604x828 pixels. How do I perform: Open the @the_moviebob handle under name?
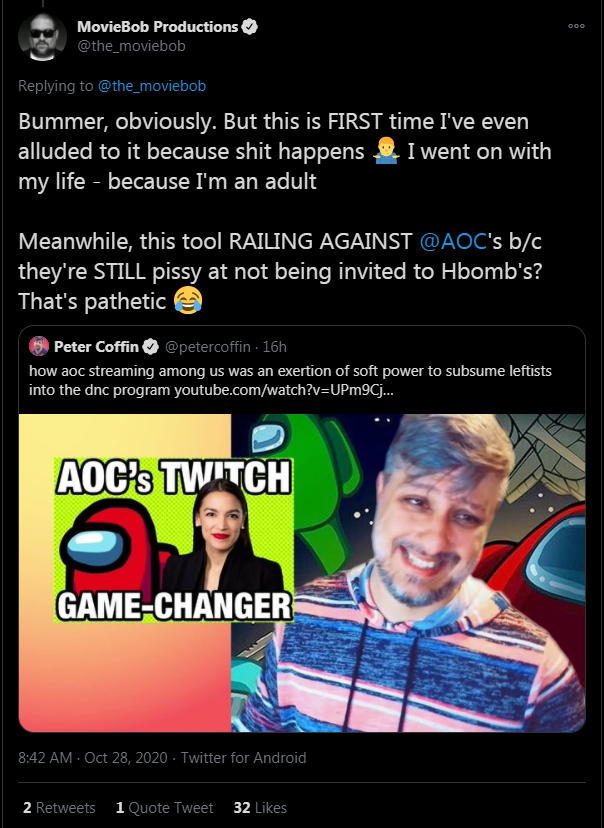click(131, 46)
